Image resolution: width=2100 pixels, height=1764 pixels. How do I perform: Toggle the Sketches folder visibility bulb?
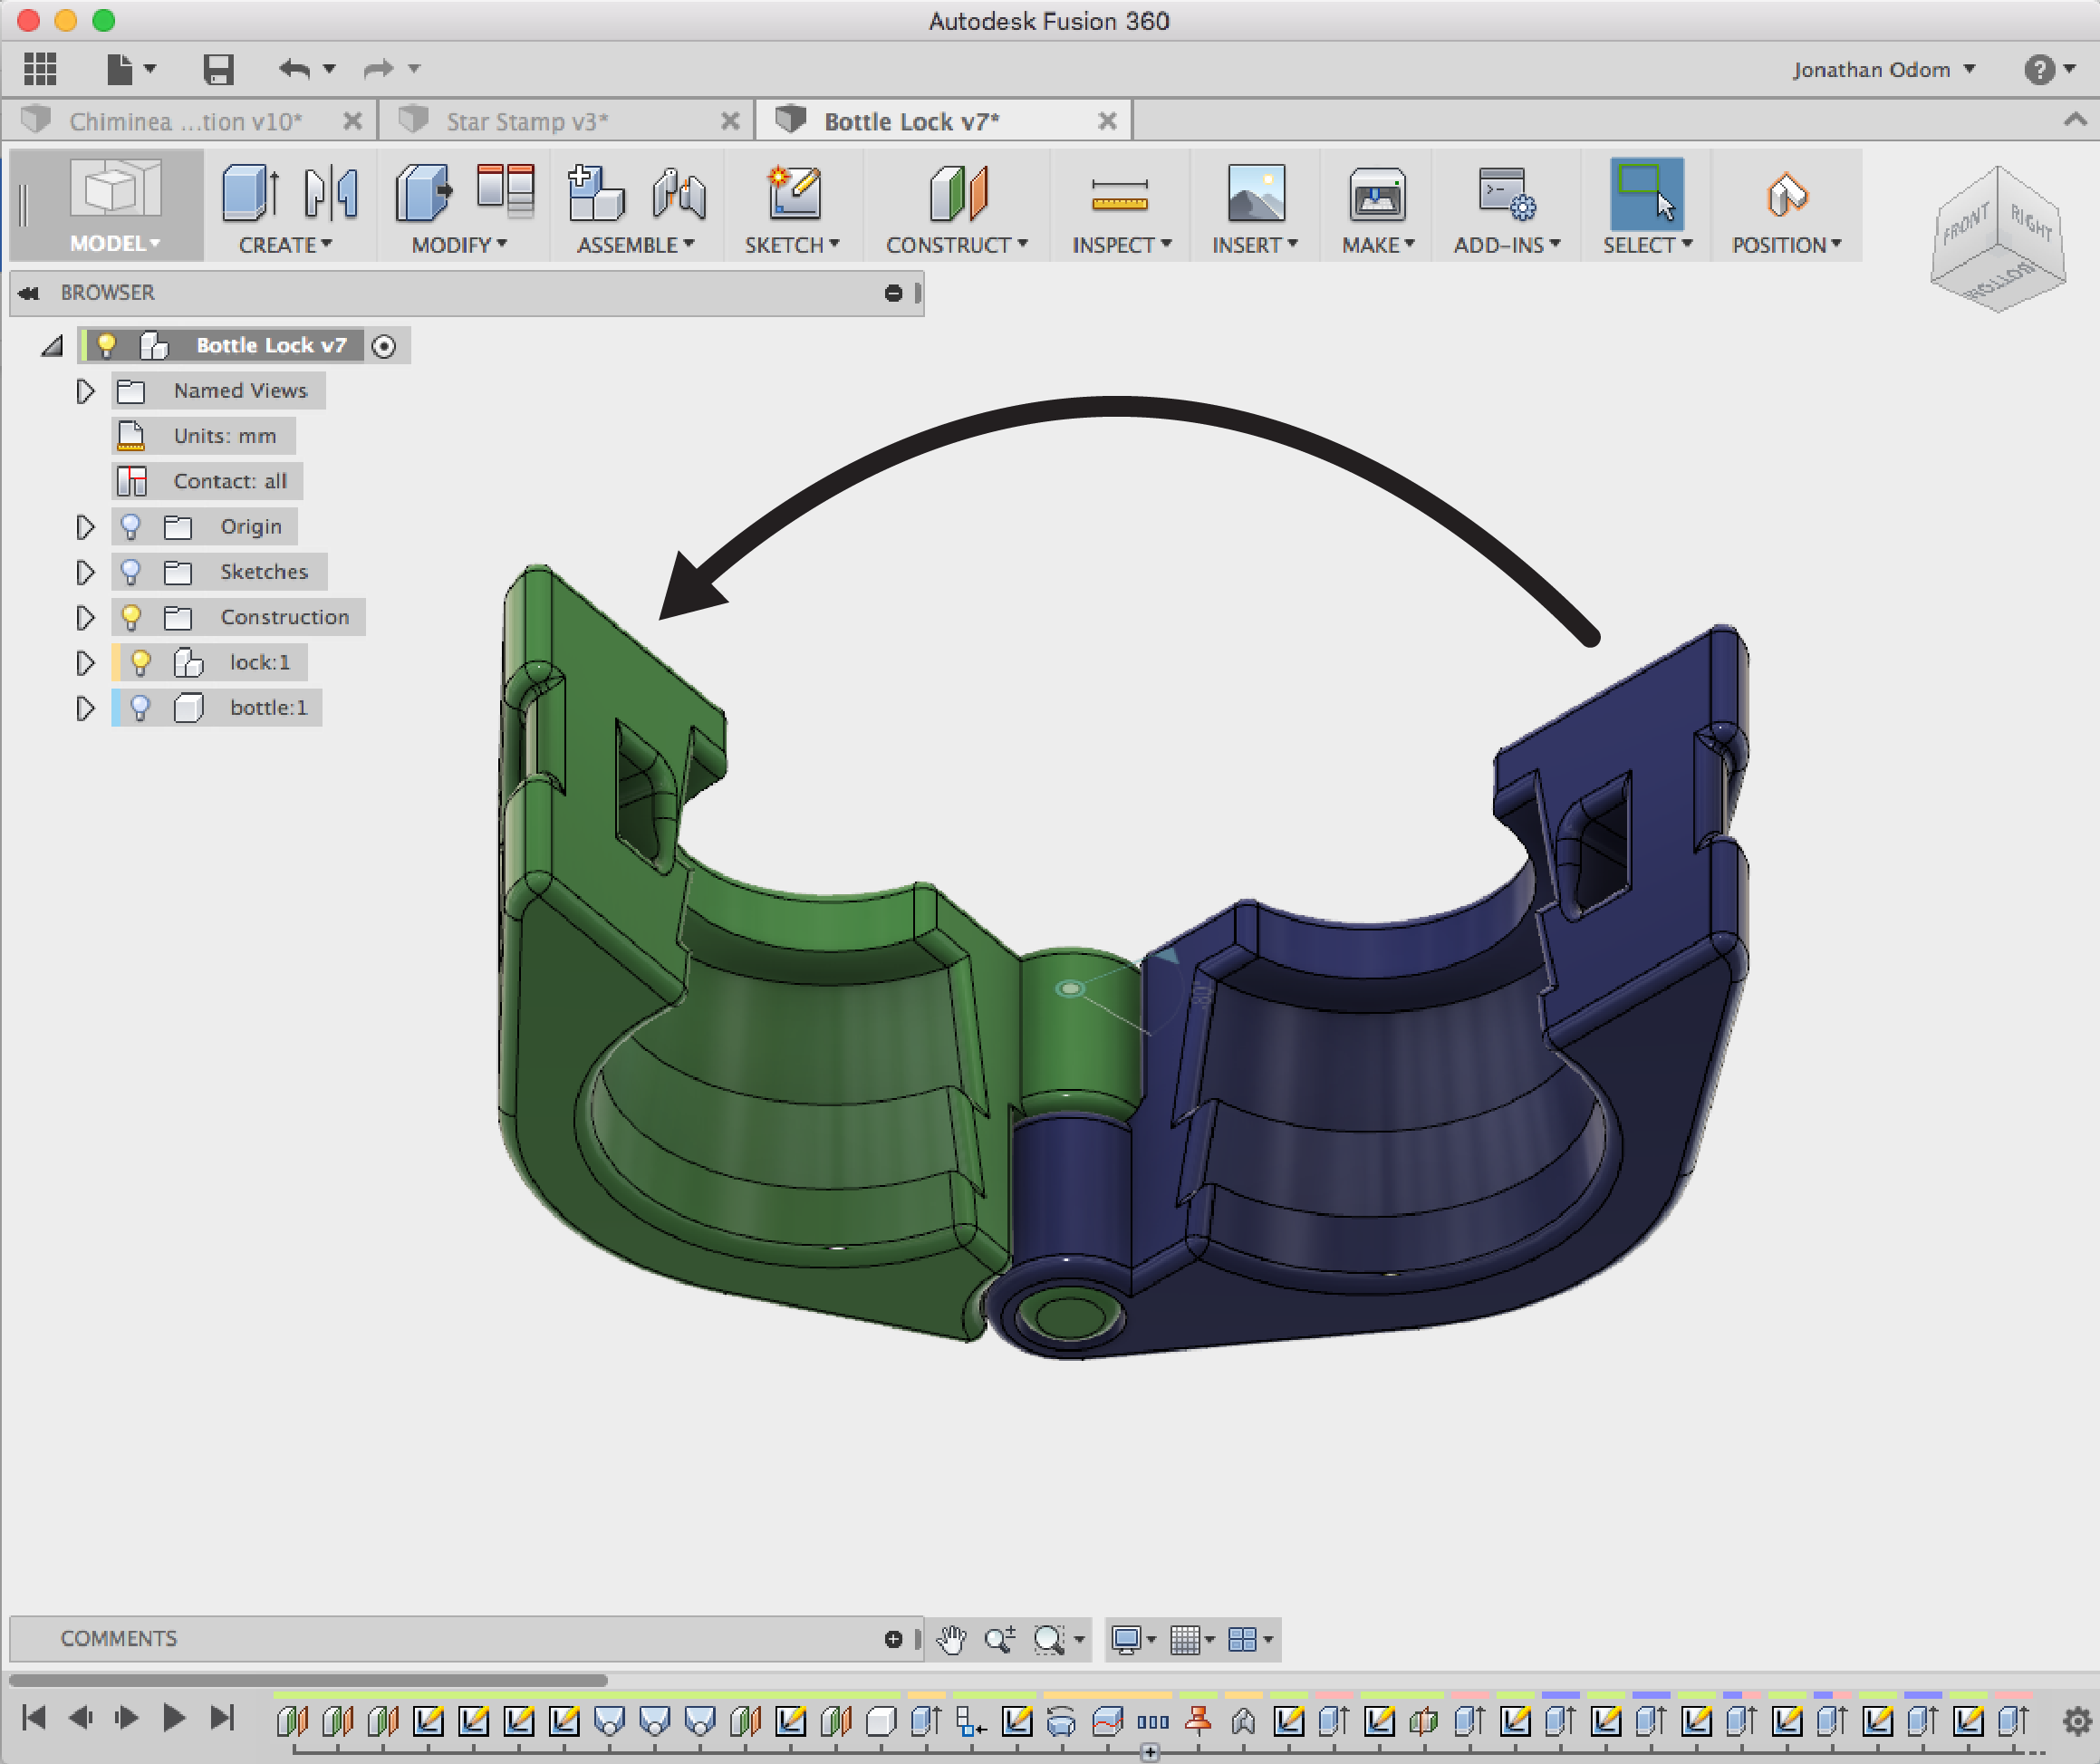click(130, 572)
